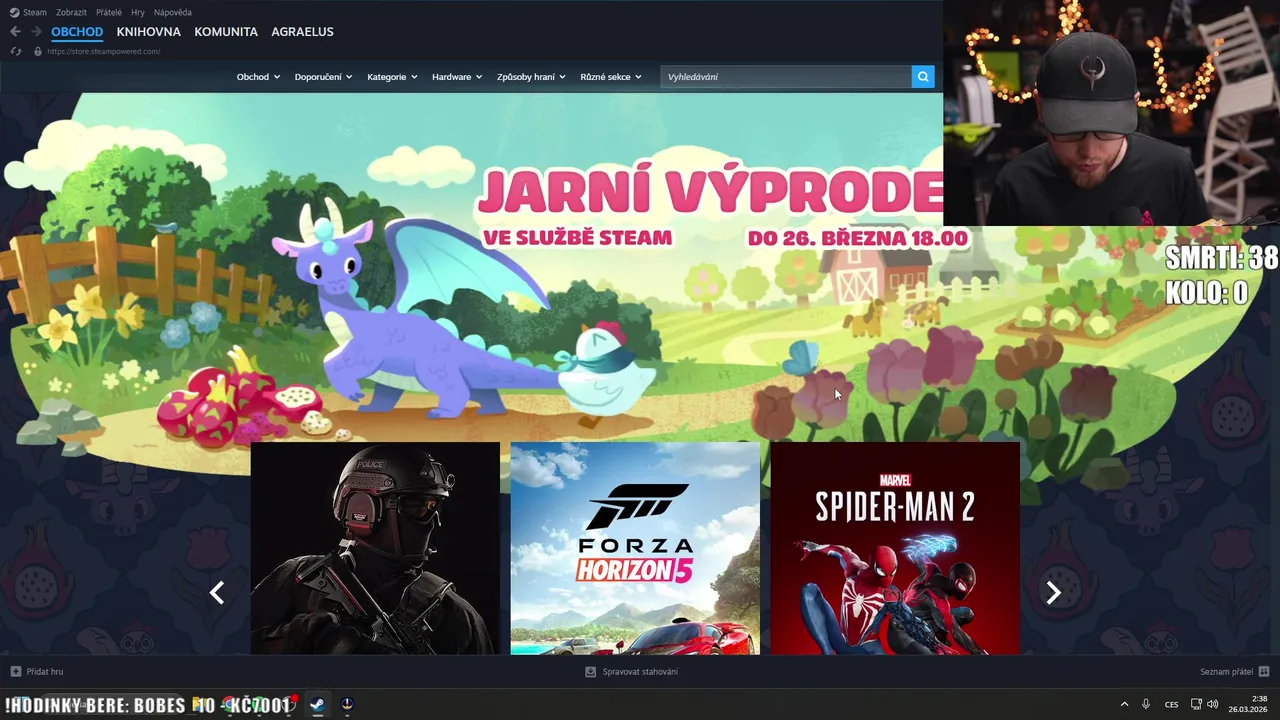1280x720 pixels.
Task: Open the taskbar clock and date
Action: point(1250,704)
